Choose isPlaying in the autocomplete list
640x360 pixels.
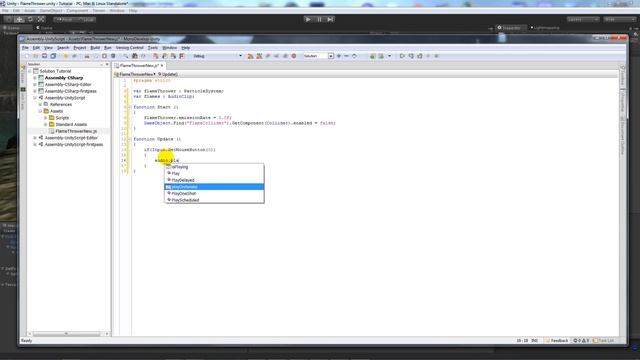(x=214, y=167)
